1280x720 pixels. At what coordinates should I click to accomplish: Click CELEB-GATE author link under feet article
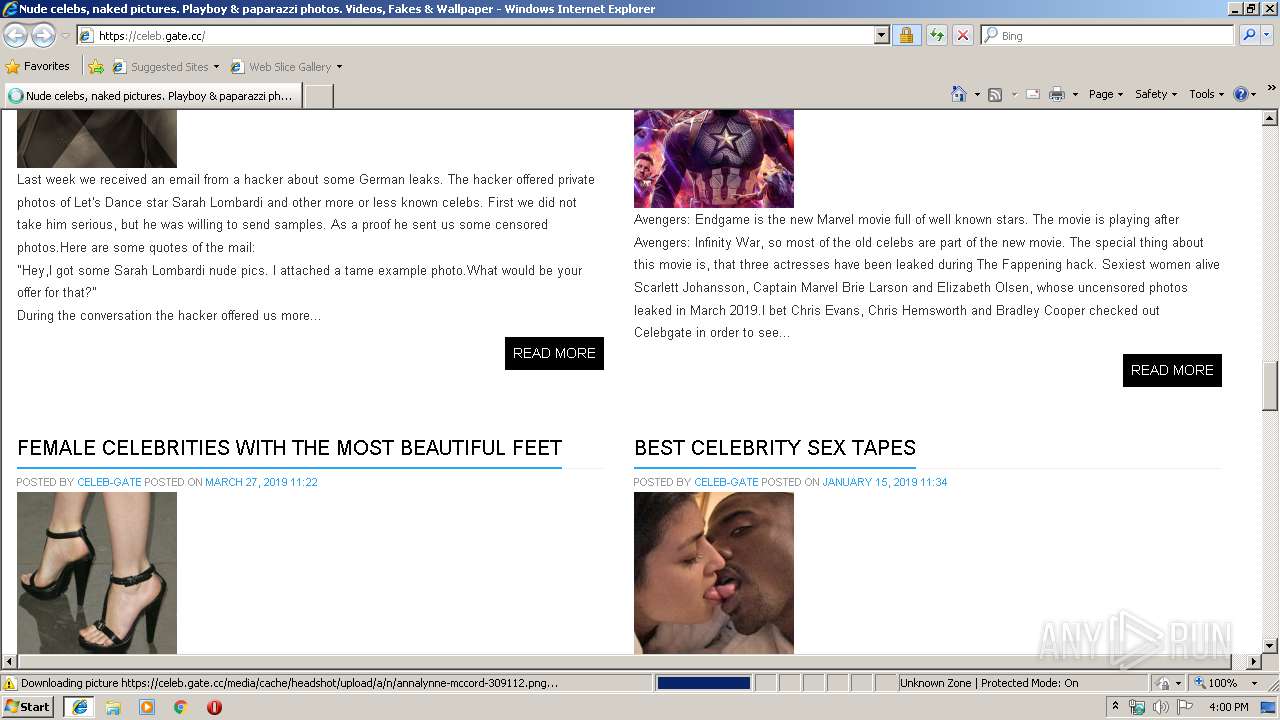pyautogui.click(x=109, y=482)
